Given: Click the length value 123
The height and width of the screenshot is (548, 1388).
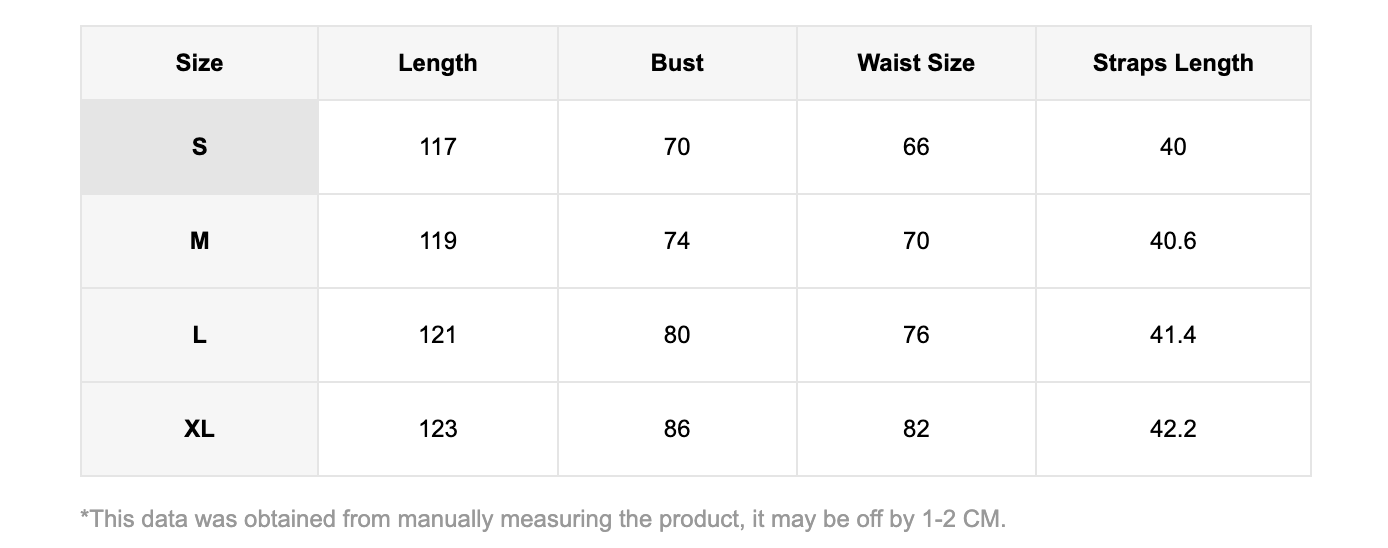Looking at the screenshot, I should coord(438,429).
